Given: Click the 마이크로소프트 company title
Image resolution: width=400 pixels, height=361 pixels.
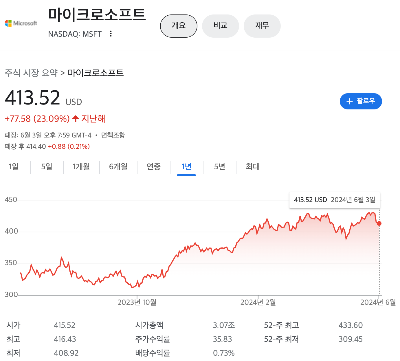Looking at the screenshot, I should 97,14.
